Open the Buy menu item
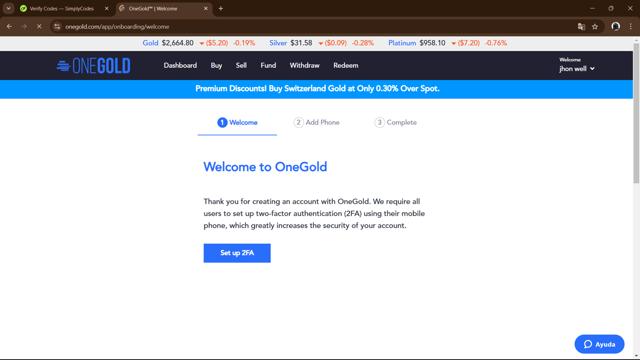Image resolution: width=640 pixels, height=360 pixels. point(216,65)
